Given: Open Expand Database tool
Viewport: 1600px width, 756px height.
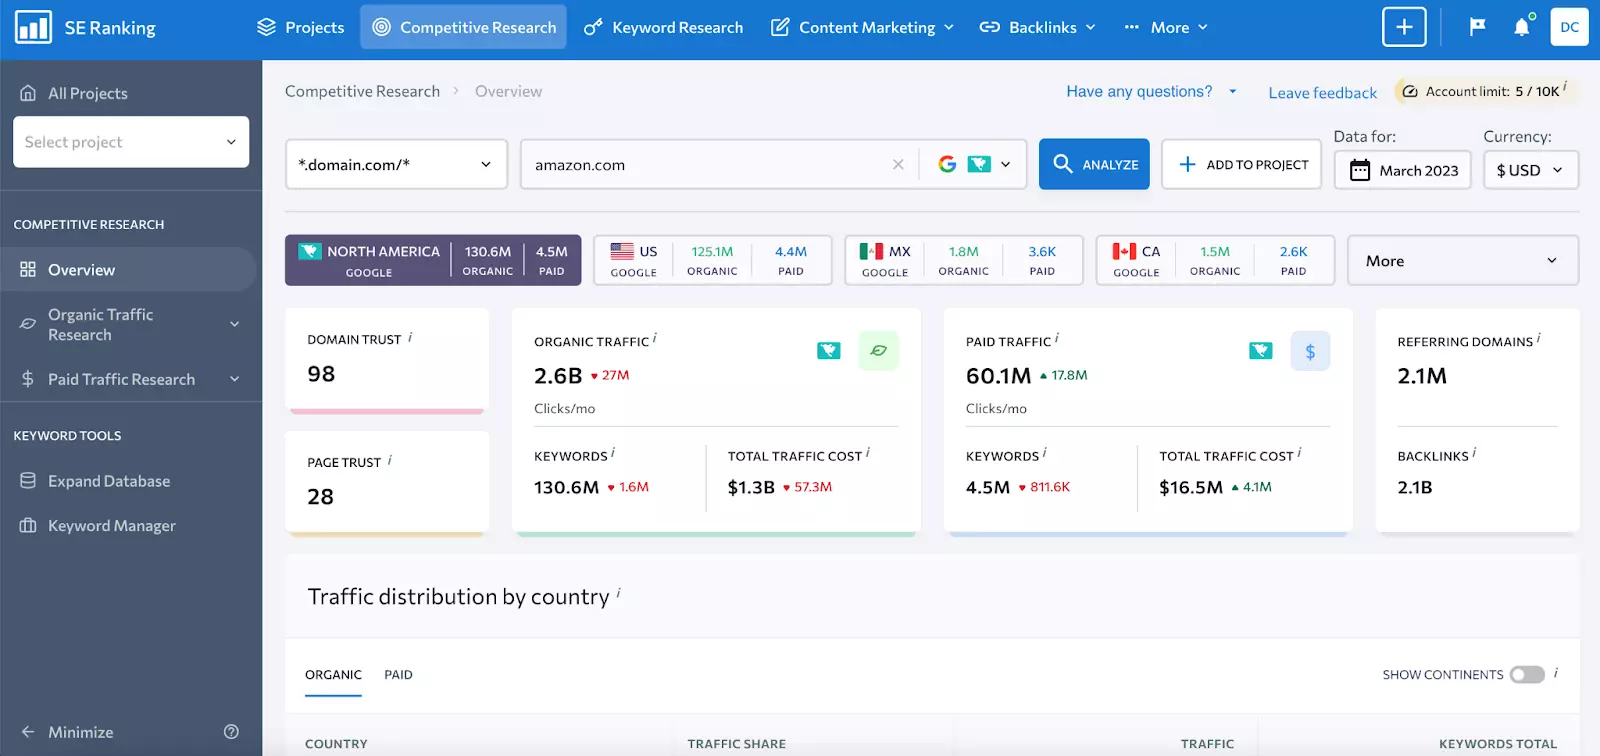Looking at the screenshot, I should point(96,481).
